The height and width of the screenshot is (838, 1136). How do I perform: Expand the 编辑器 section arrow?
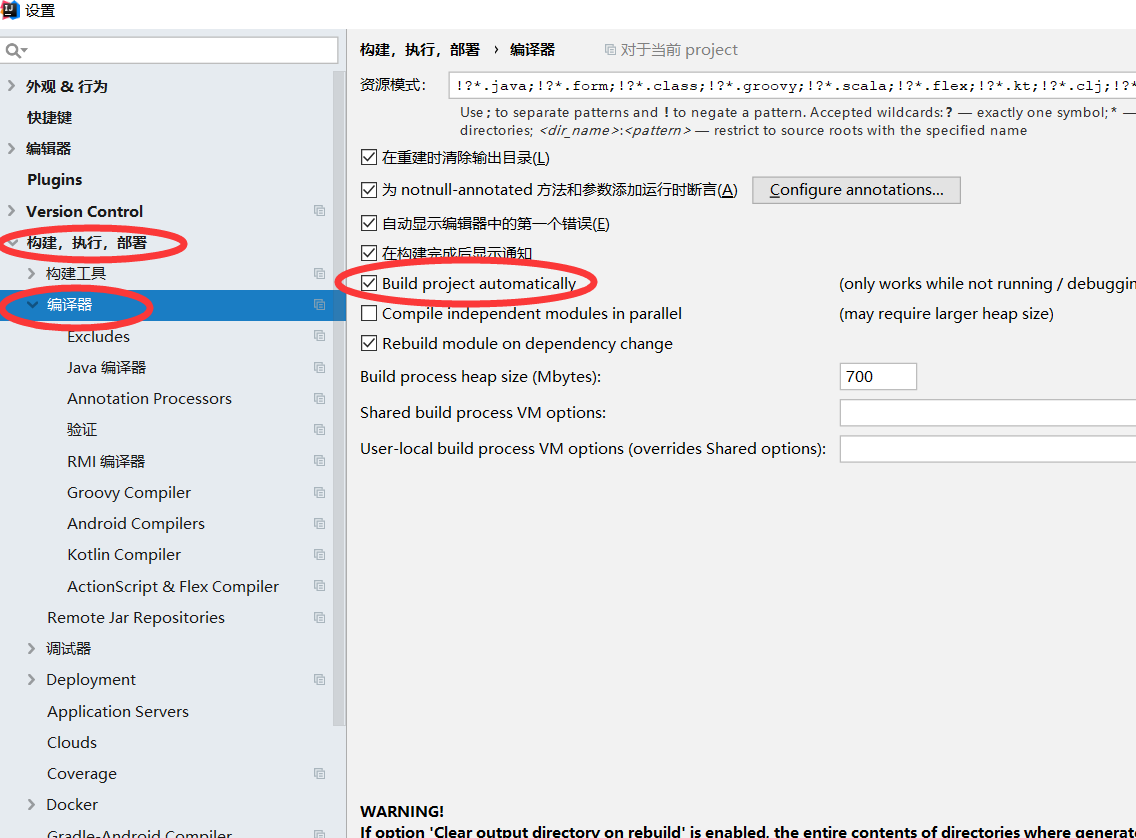(x=11, y=148)
